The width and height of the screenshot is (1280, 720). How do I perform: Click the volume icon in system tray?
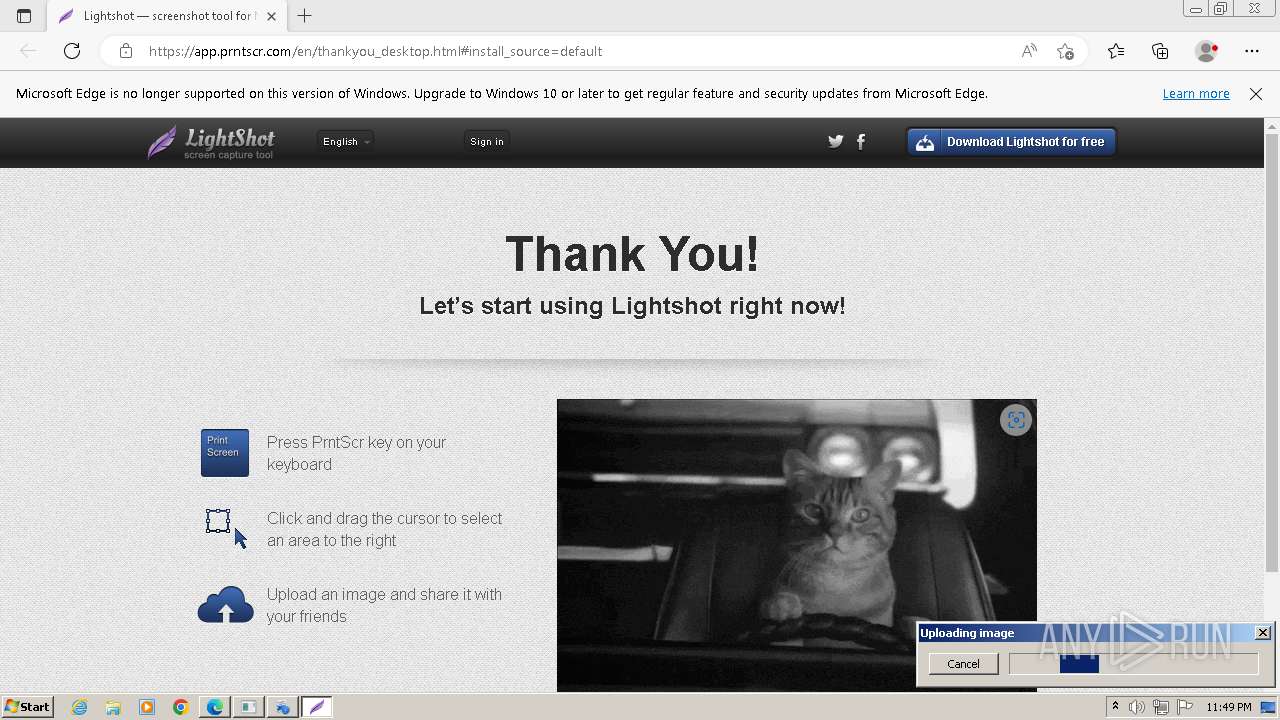tap(1137, 707)
